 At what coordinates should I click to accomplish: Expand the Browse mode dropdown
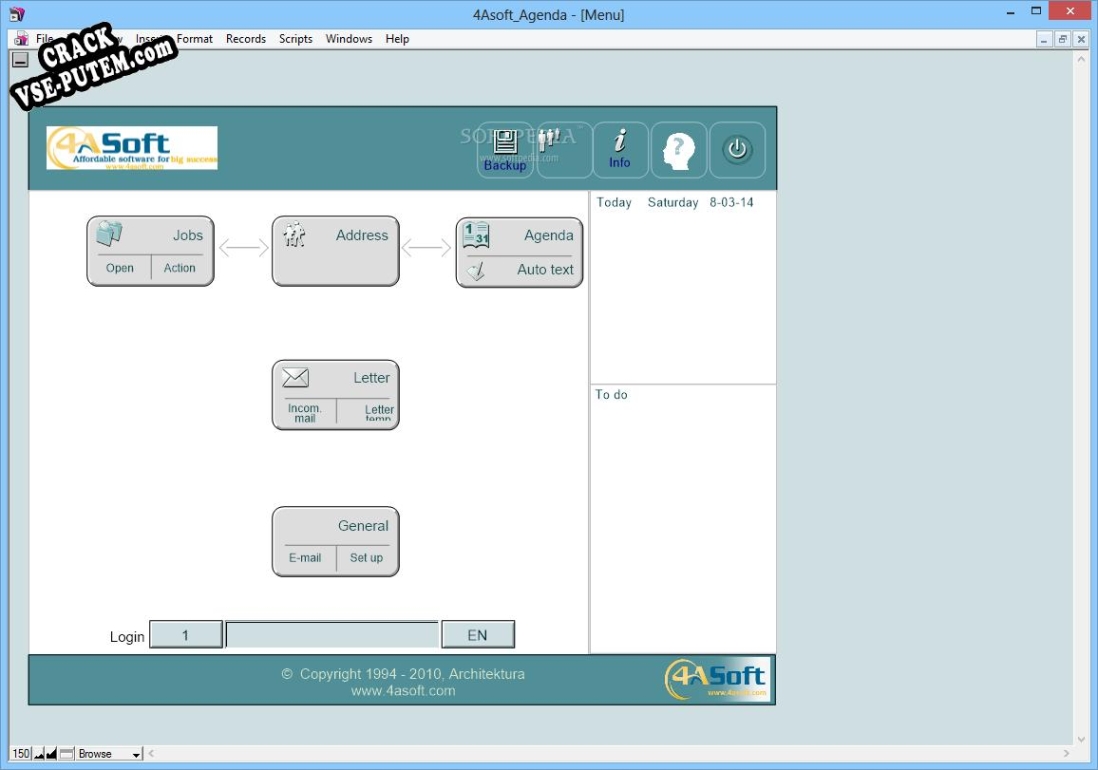[x=137, y=754]
